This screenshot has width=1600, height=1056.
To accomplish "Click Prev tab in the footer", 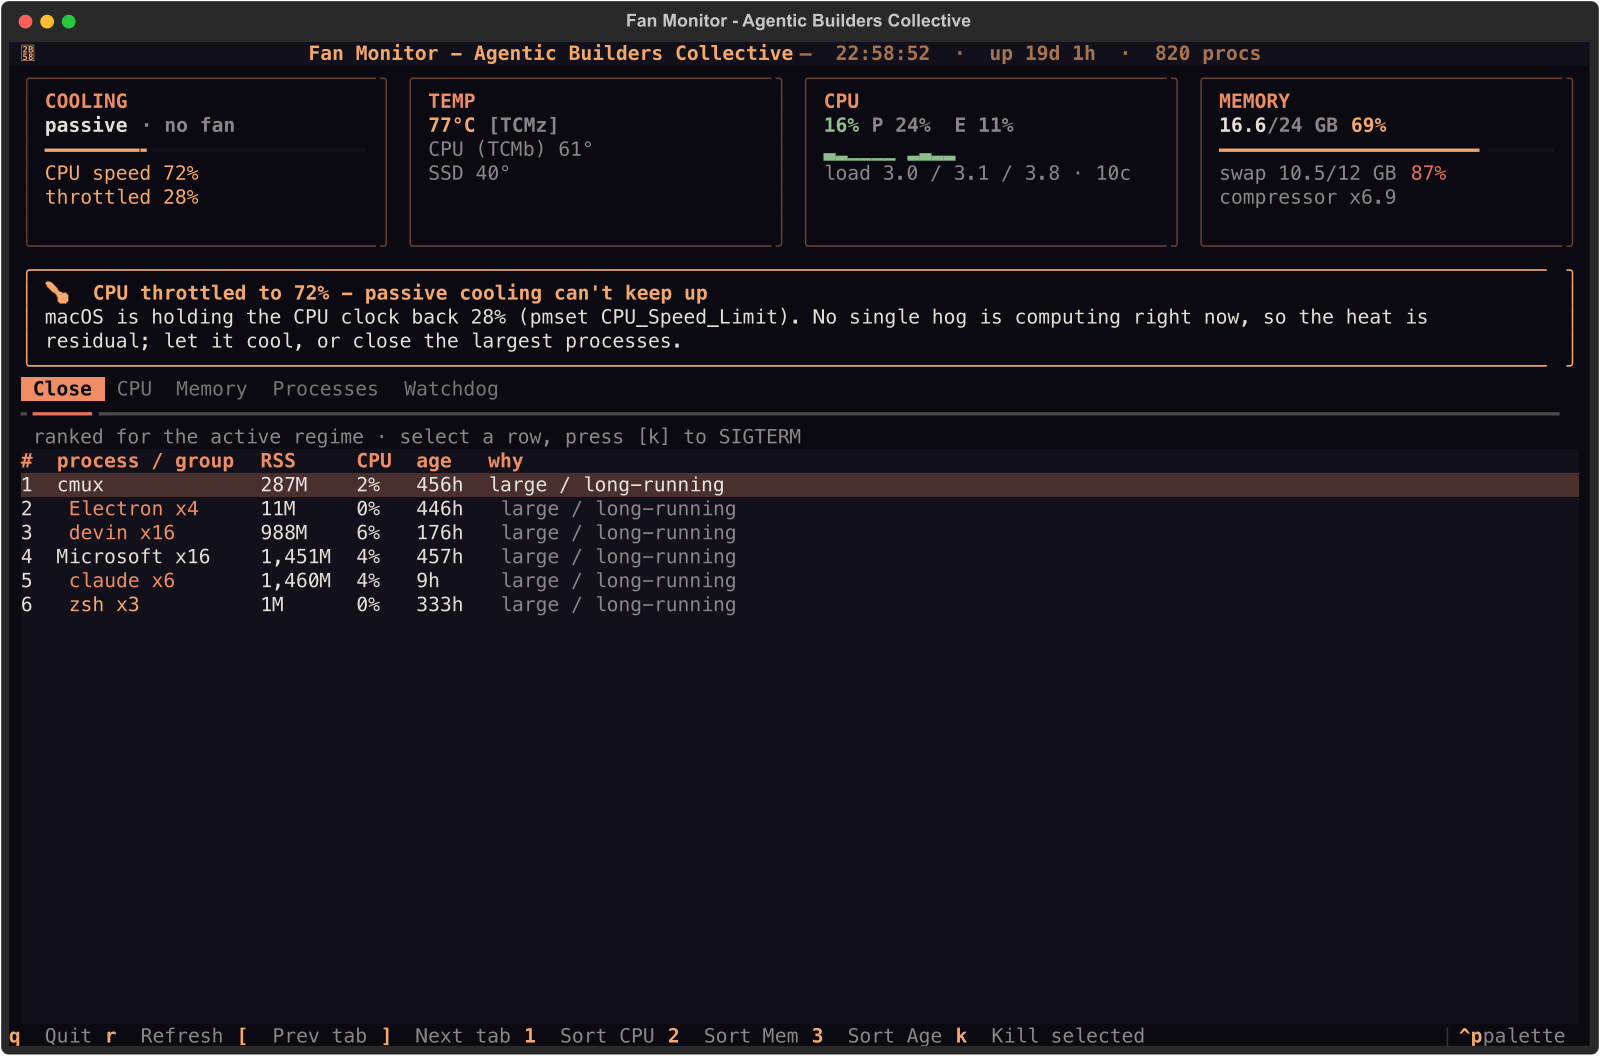I will click(x=302, y=1036).
